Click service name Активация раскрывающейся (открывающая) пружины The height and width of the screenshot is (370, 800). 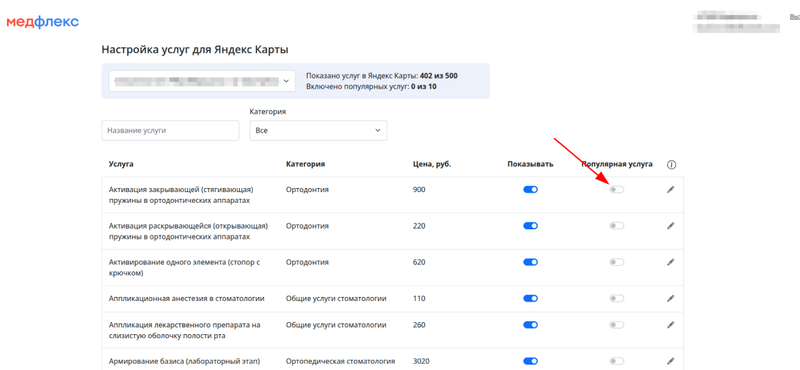pyautogui.click(x=188, y=231)
